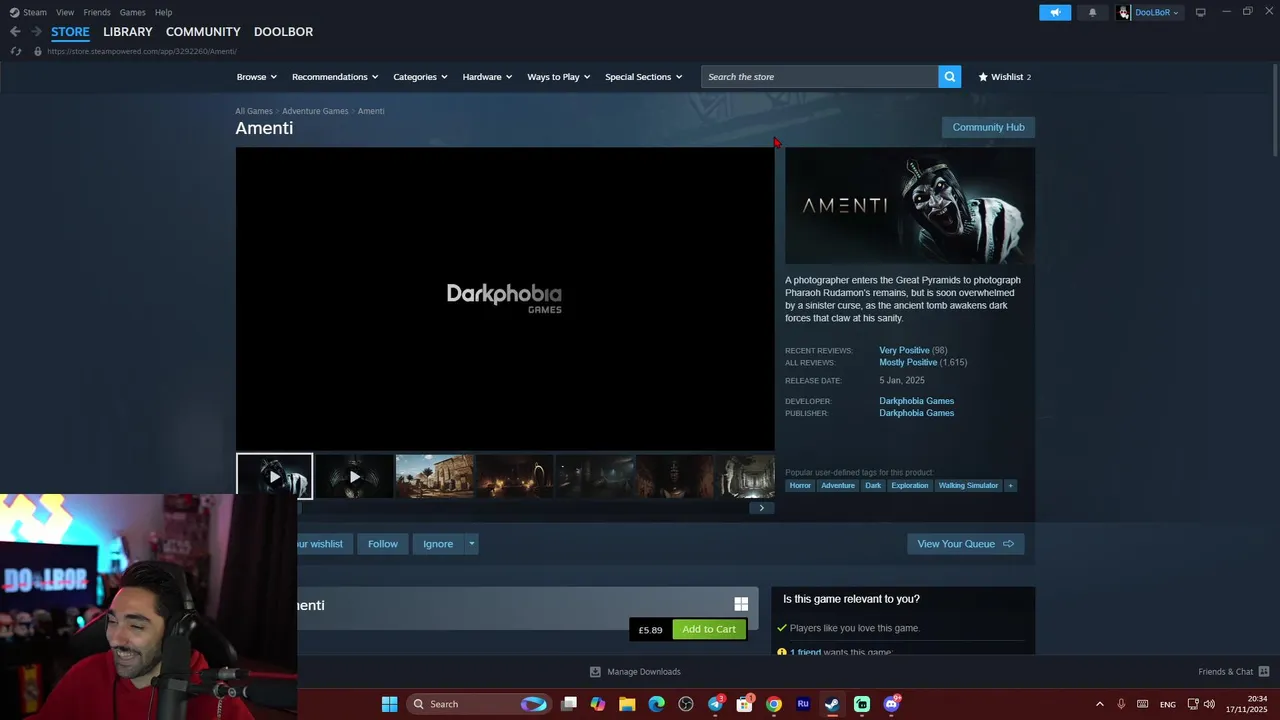Expand the Browse dropdown
This screenshot has width=1280, height=720.
tap(256, 77)
